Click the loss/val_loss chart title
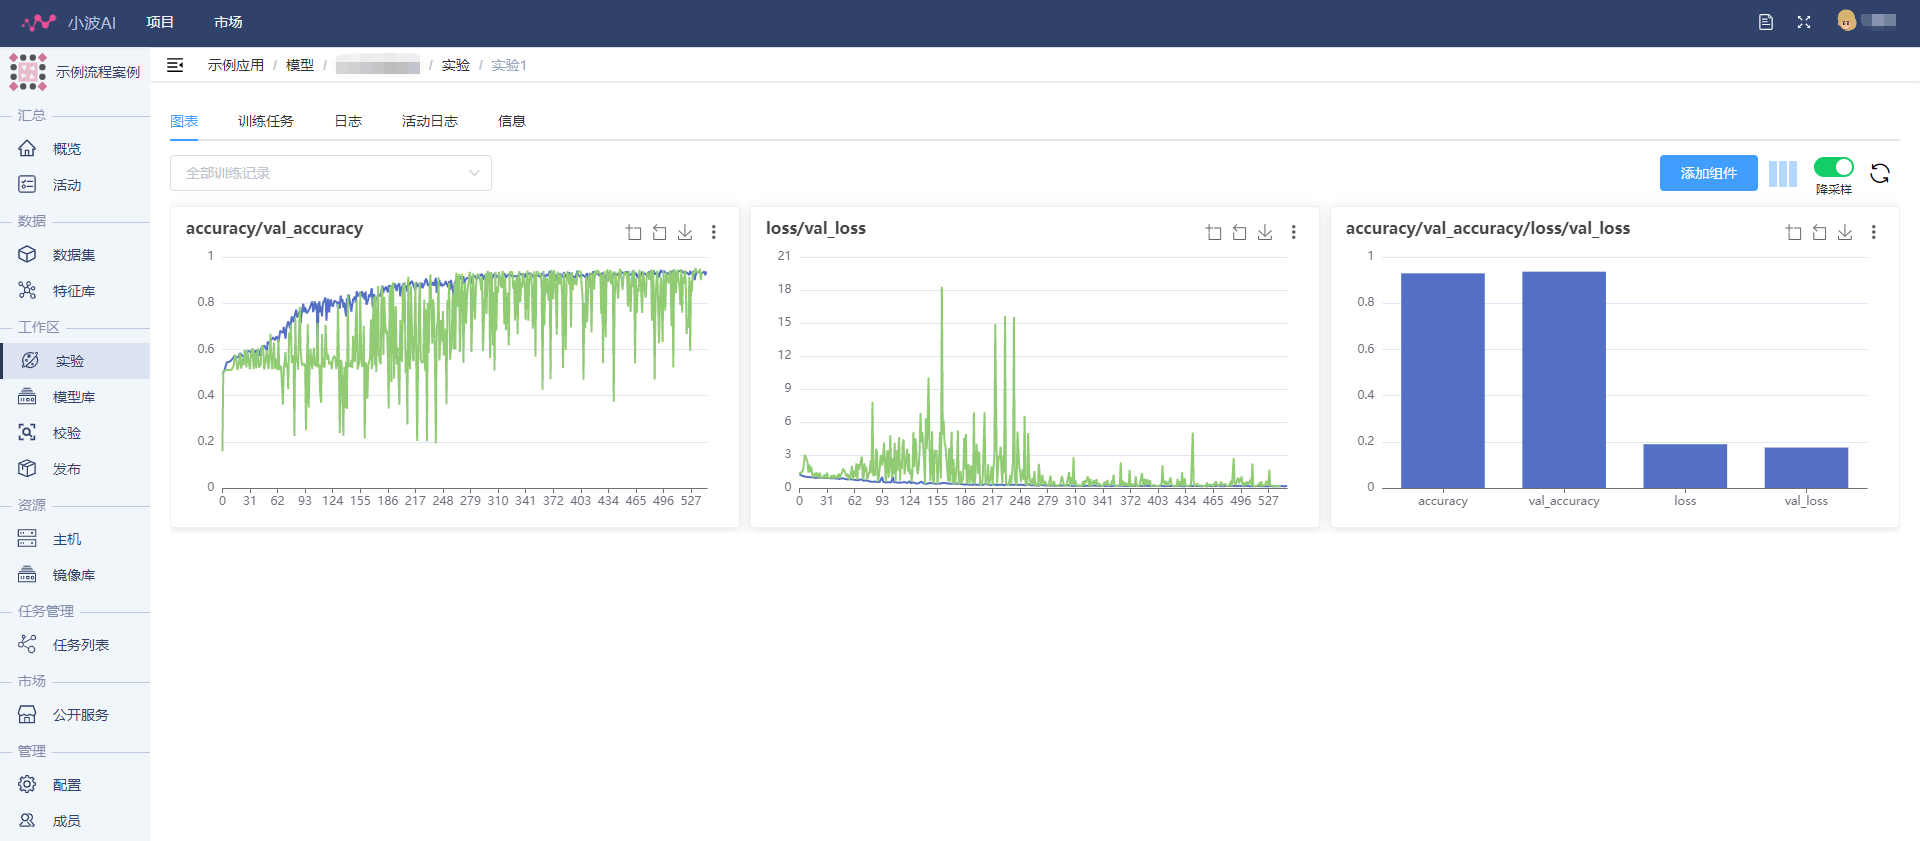This screenshot has height=841, width=1920. point(816,228)
